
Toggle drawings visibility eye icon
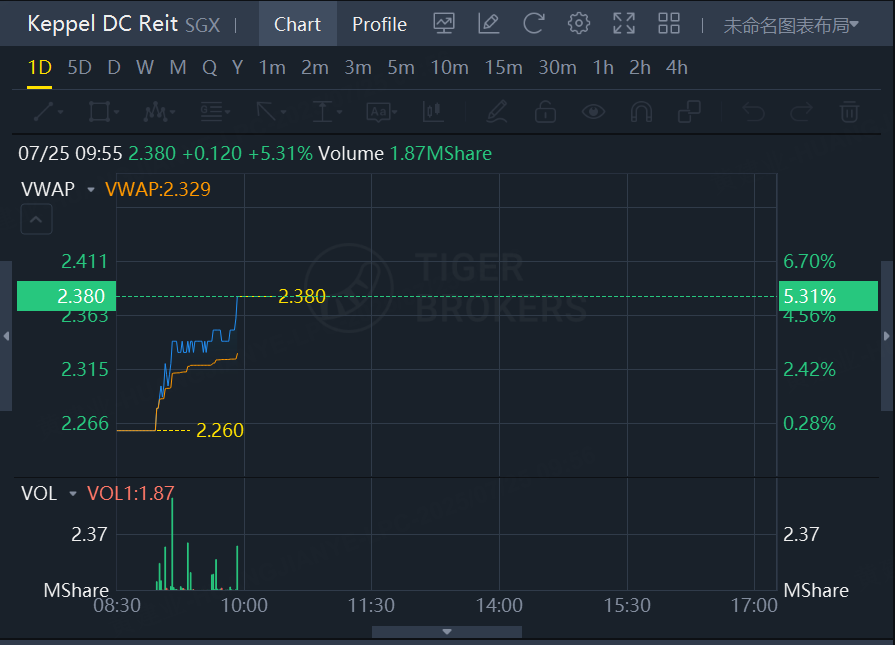pos(593,112)
